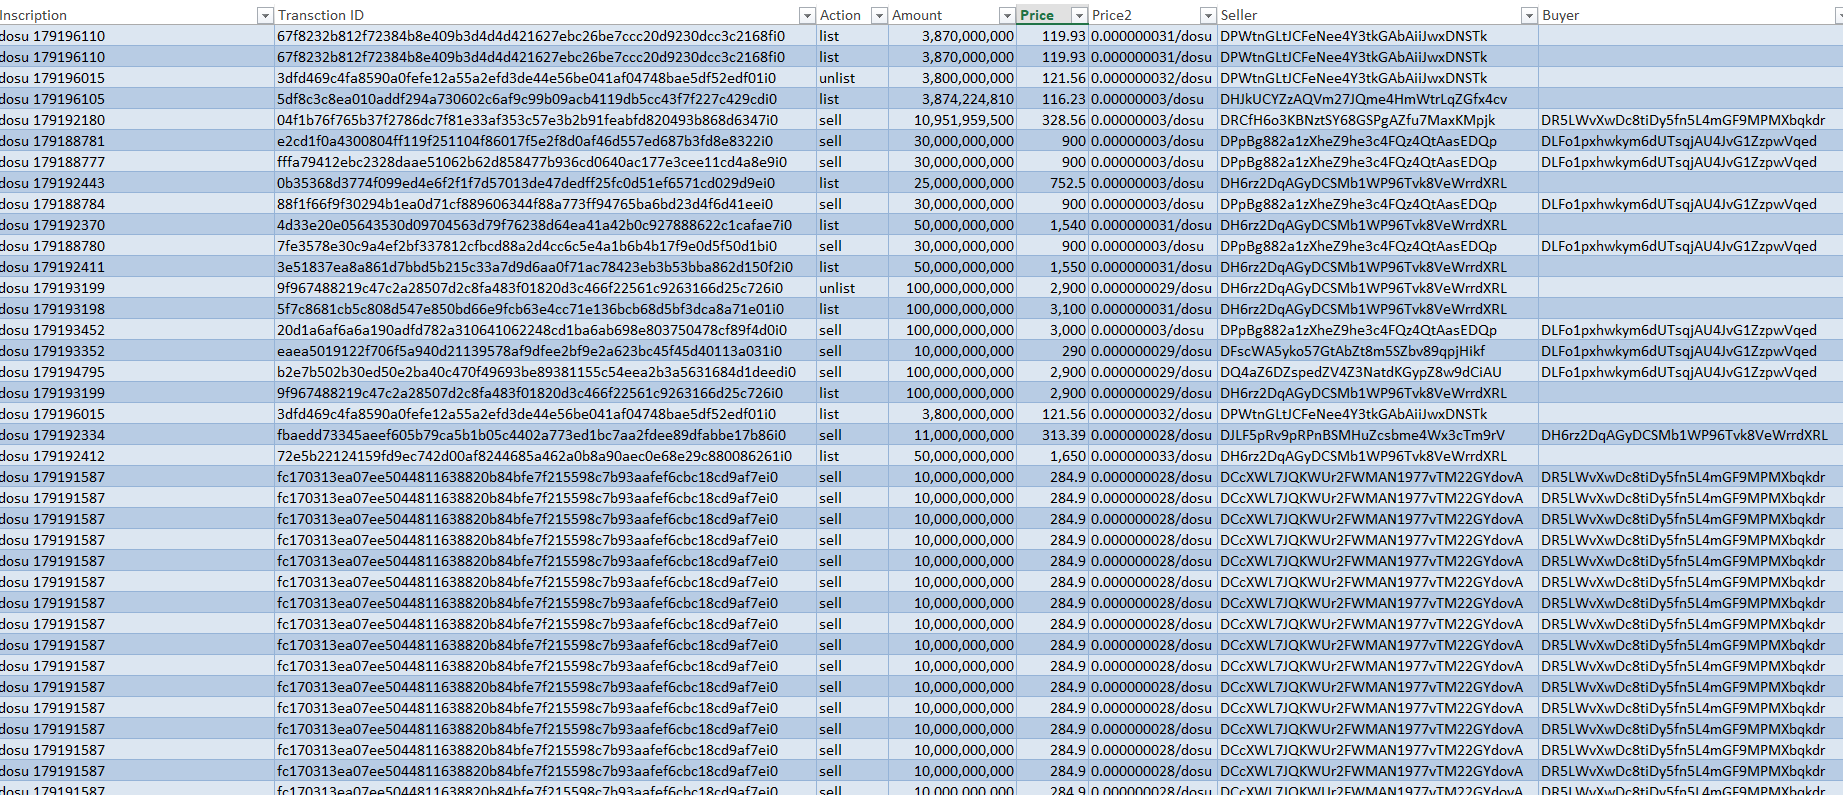Open the Action column filter dropdown
Screen dimensions: 1843x795
879,15
